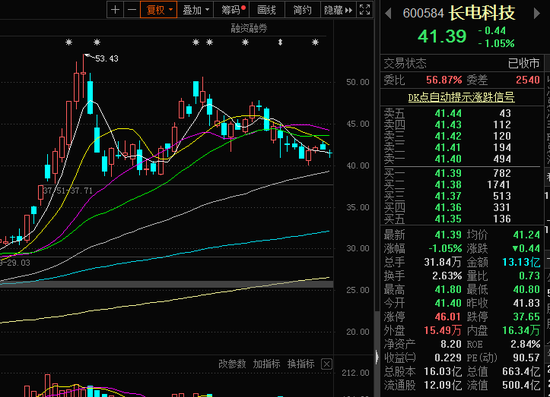Select 买一 price 41.39

[x=448, y=173]
